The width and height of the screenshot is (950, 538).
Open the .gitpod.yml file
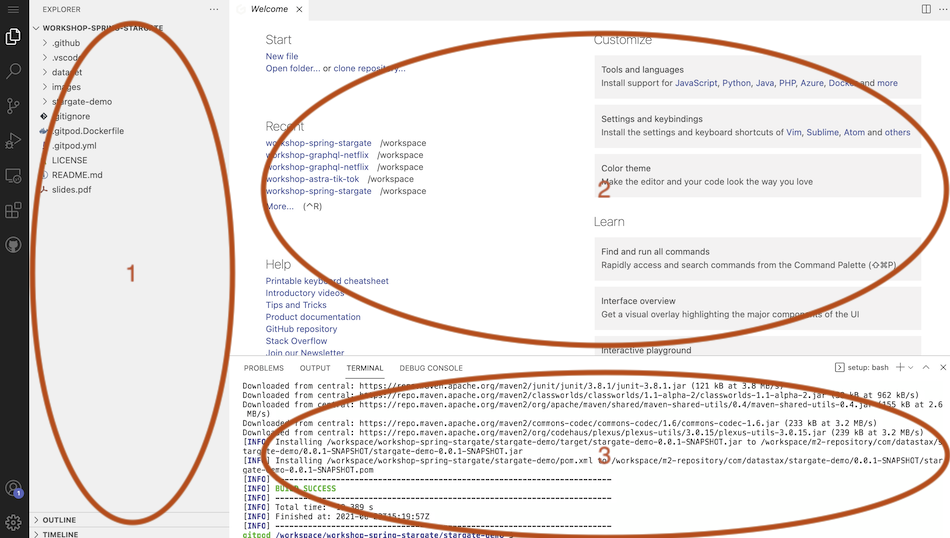(129, 145)
